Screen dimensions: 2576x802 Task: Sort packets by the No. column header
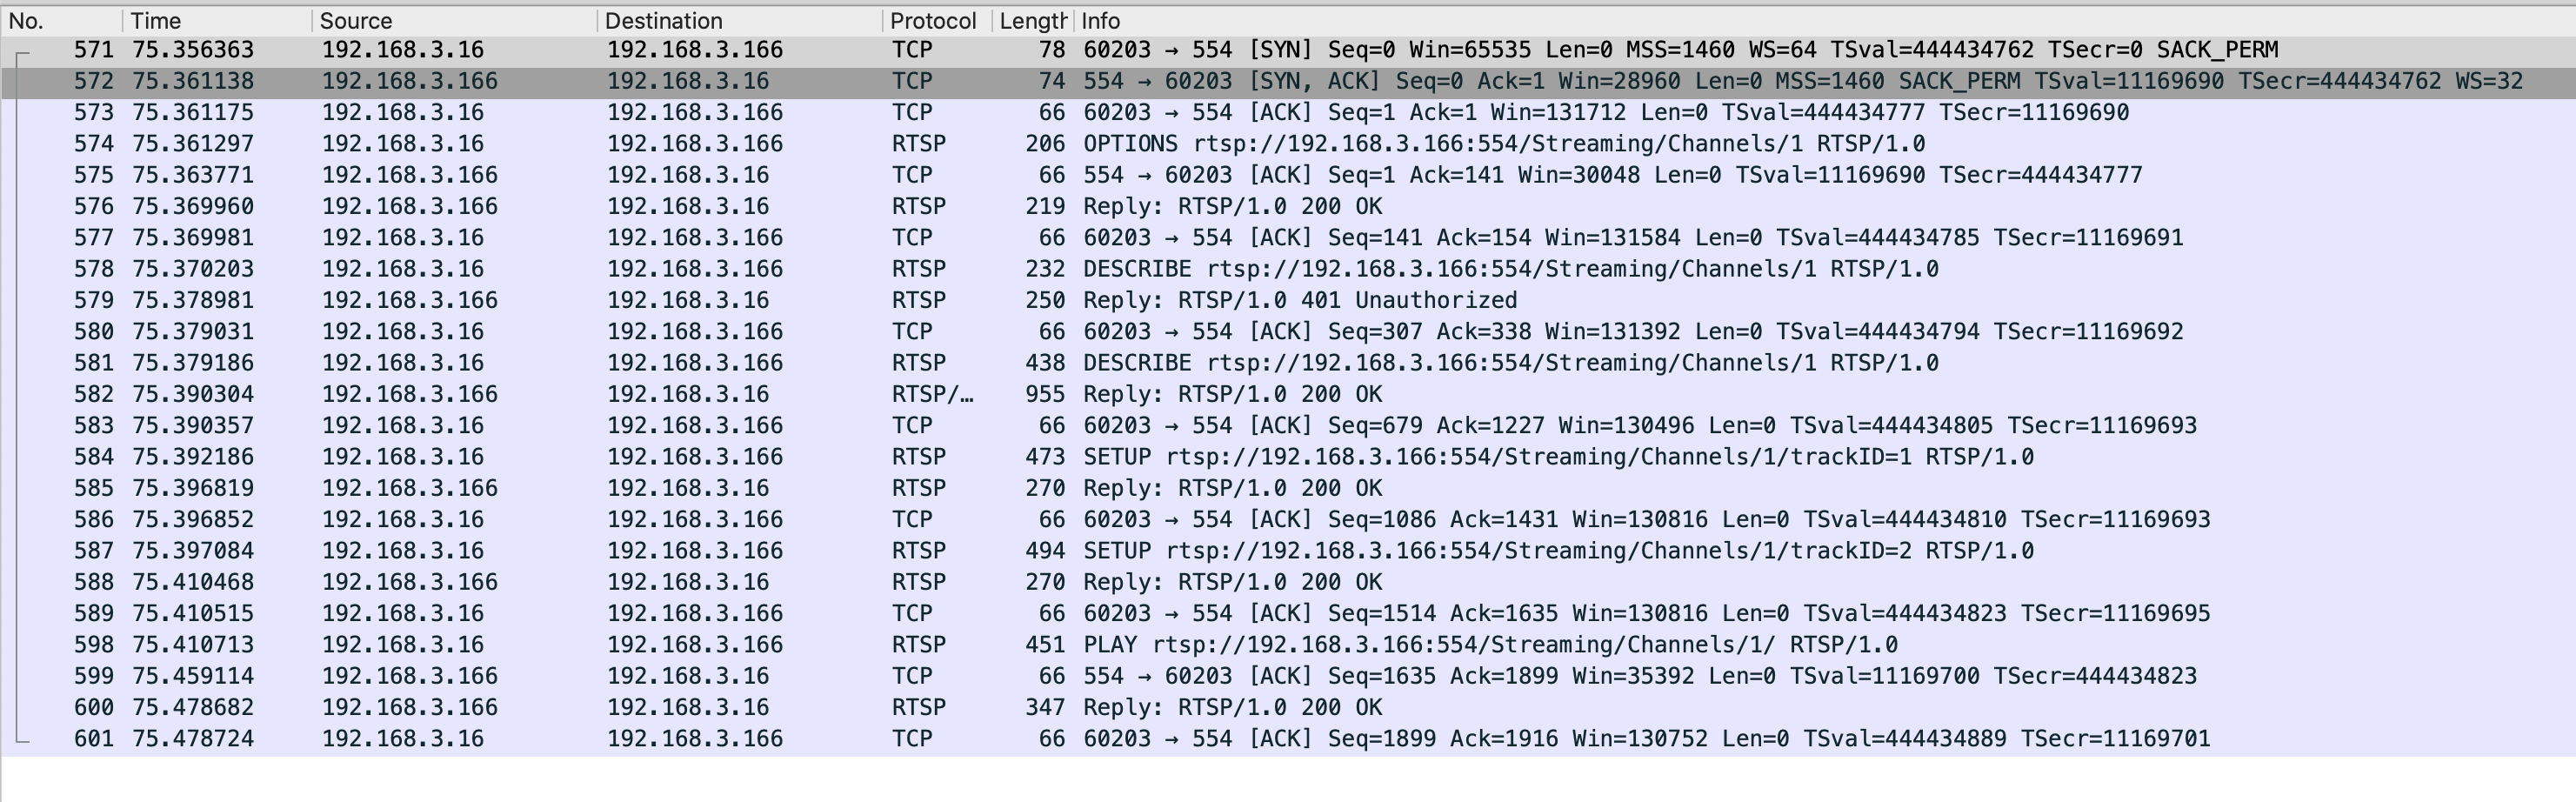tap(62, 21)
